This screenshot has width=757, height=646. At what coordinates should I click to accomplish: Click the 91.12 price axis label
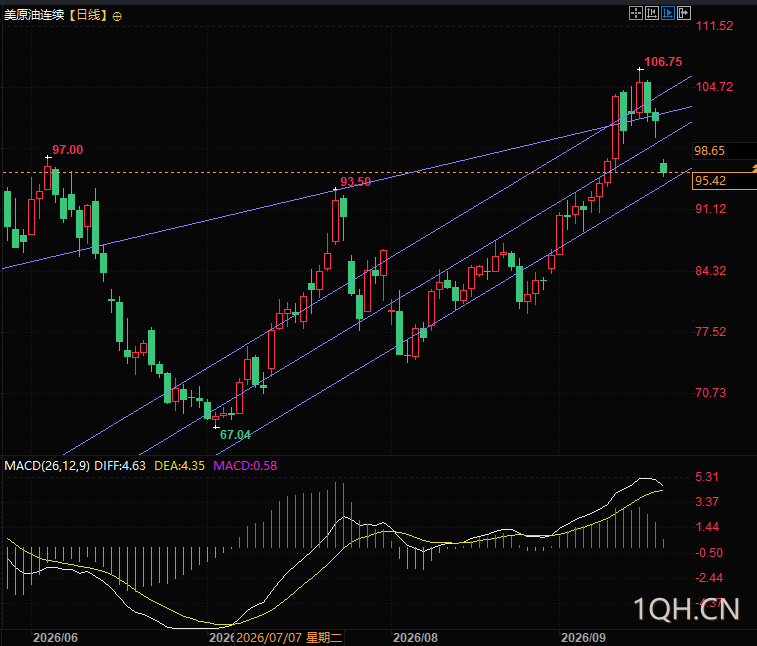(x=710, y=209)
